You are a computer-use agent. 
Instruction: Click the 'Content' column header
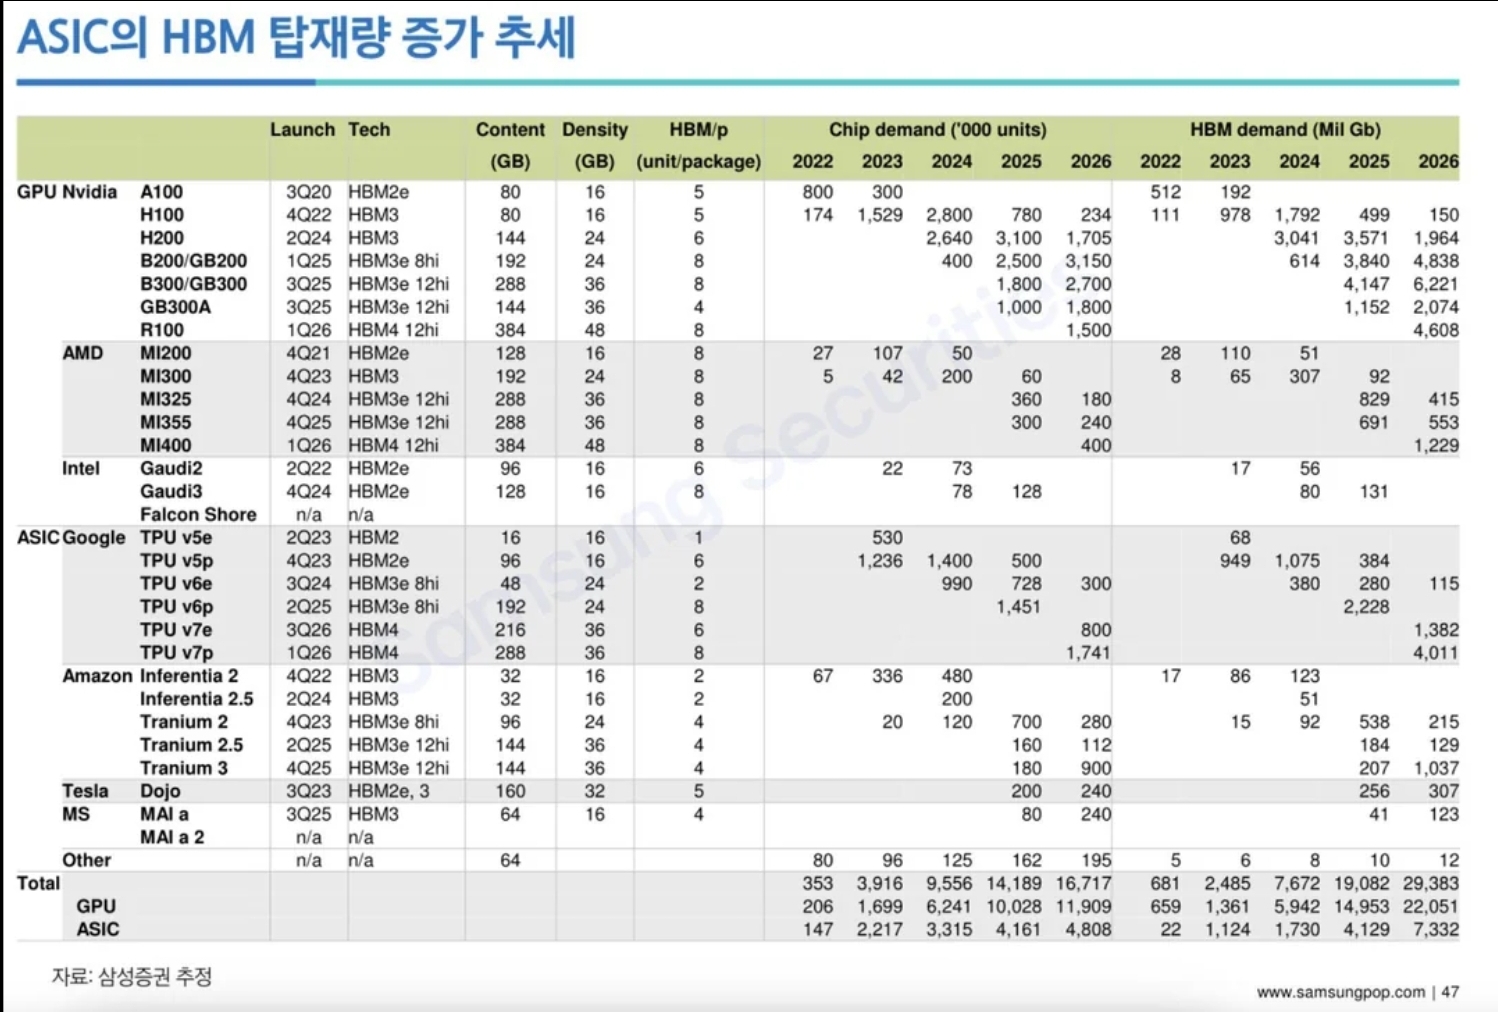pyautogui.click(x=510, y=130)
